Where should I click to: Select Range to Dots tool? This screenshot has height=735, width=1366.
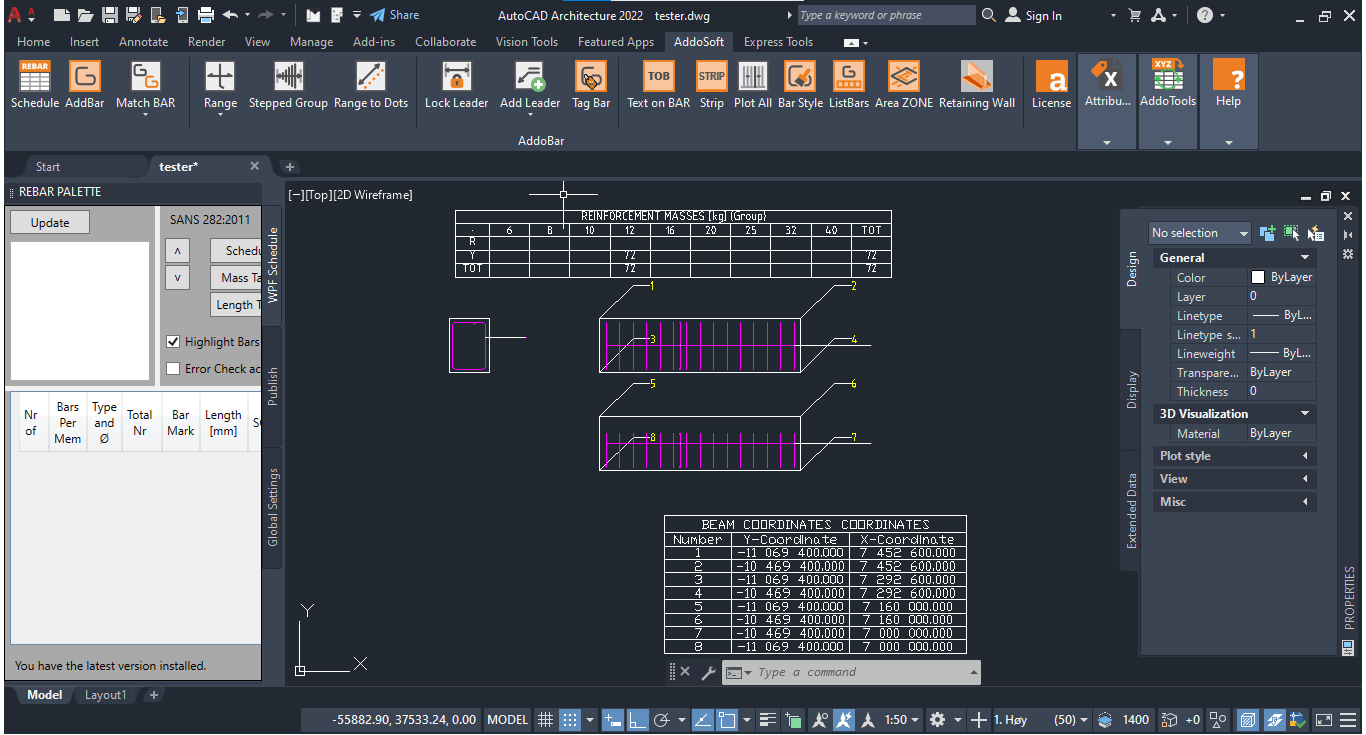[371, 84]
